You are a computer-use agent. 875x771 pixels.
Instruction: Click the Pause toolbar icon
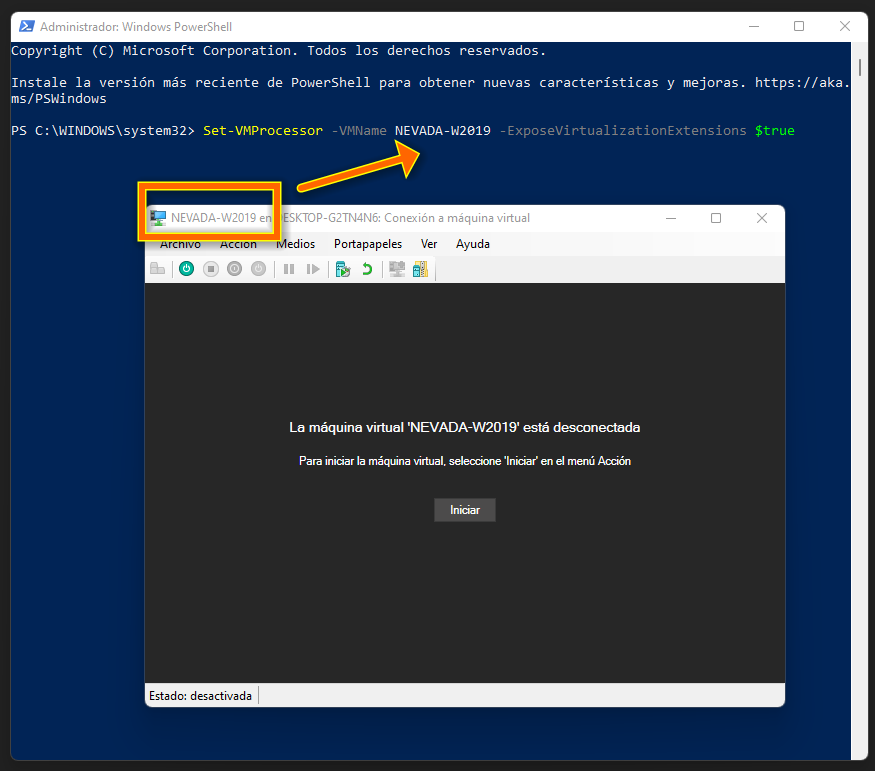289,269
